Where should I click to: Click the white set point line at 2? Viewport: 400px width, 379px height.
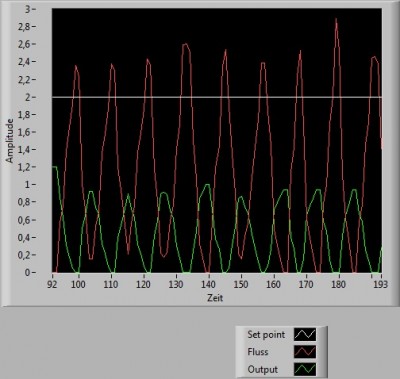[x=217, y=97]
